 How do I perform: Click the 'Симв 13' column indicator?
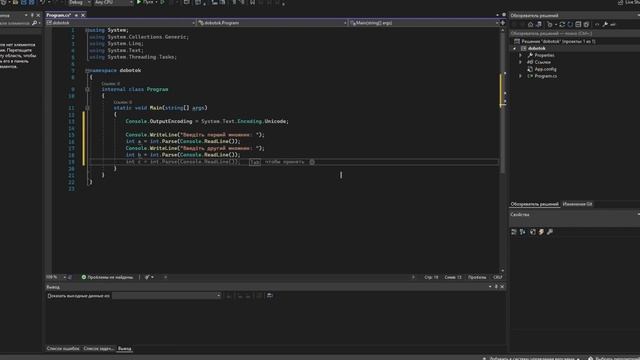coord(453,277)
